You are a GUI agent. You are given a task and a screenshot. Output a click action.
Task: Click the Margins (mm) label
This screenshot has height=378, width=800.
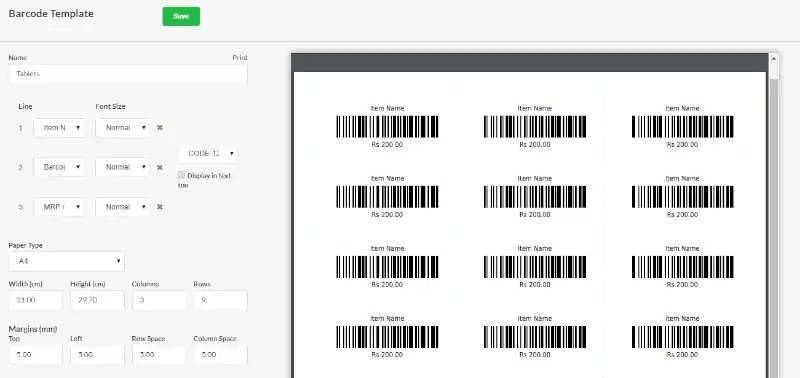(33, 329)
